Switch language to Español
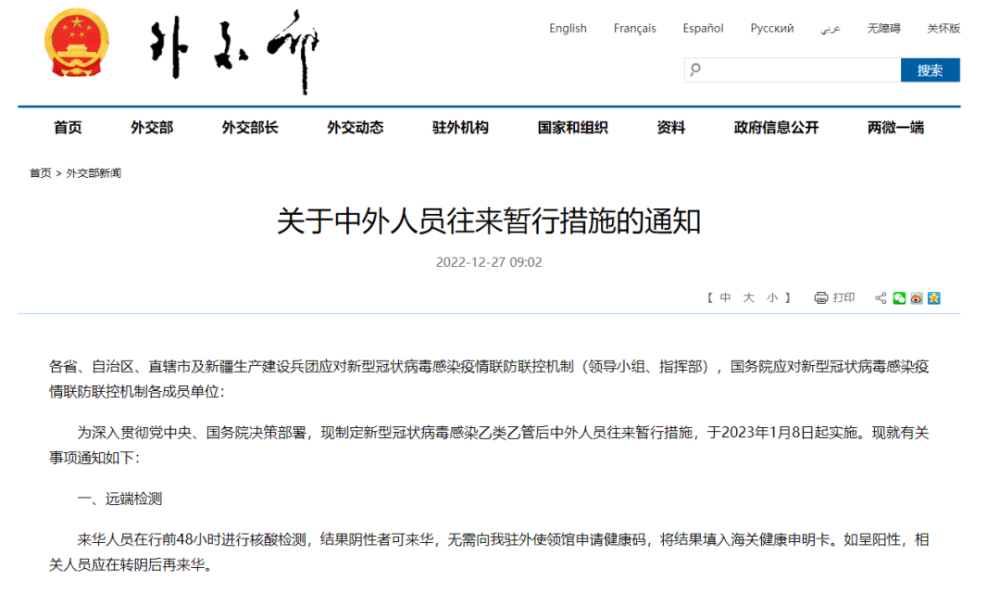This screenshot has width=1000, height=594. [x=703, y=28]
